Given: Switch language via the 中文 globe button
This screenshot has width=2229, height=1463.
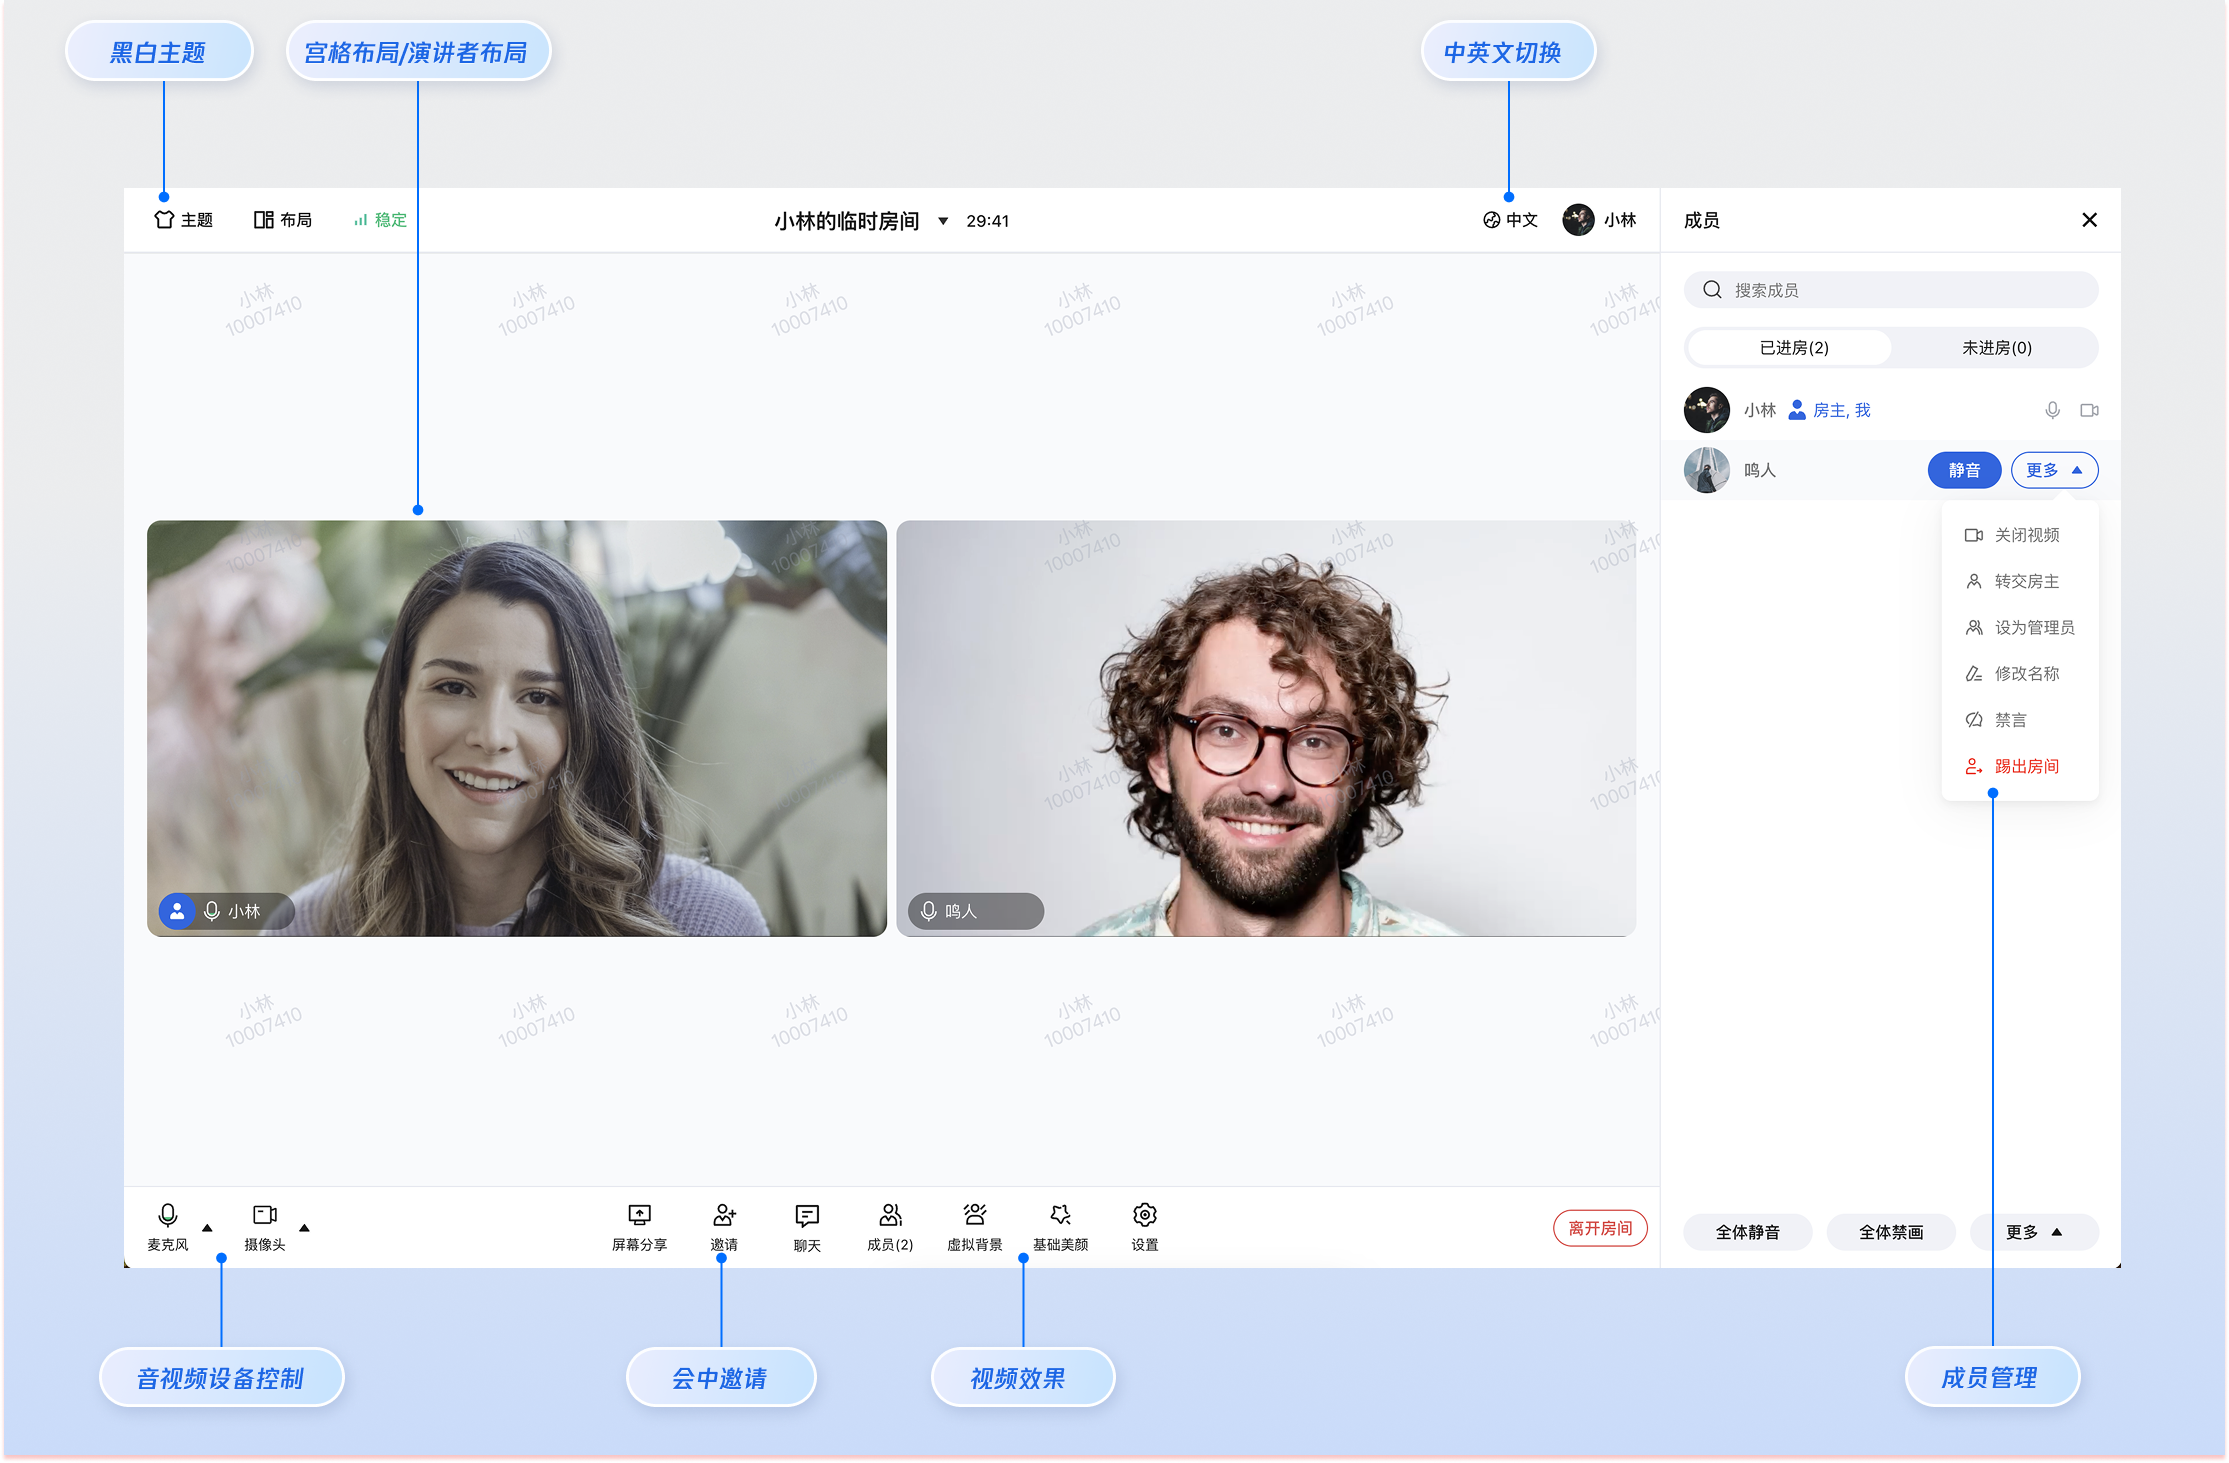Looking at the screenshot, I should click(1510, 220).
